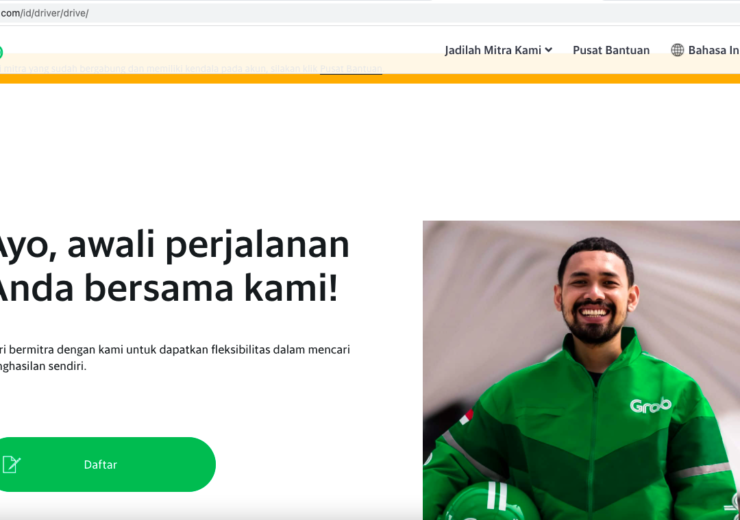Viewport: 740px width, 520px height.
Task: Click the 'bermitra dengan kami' description paragraph
Action: [175, 358]
